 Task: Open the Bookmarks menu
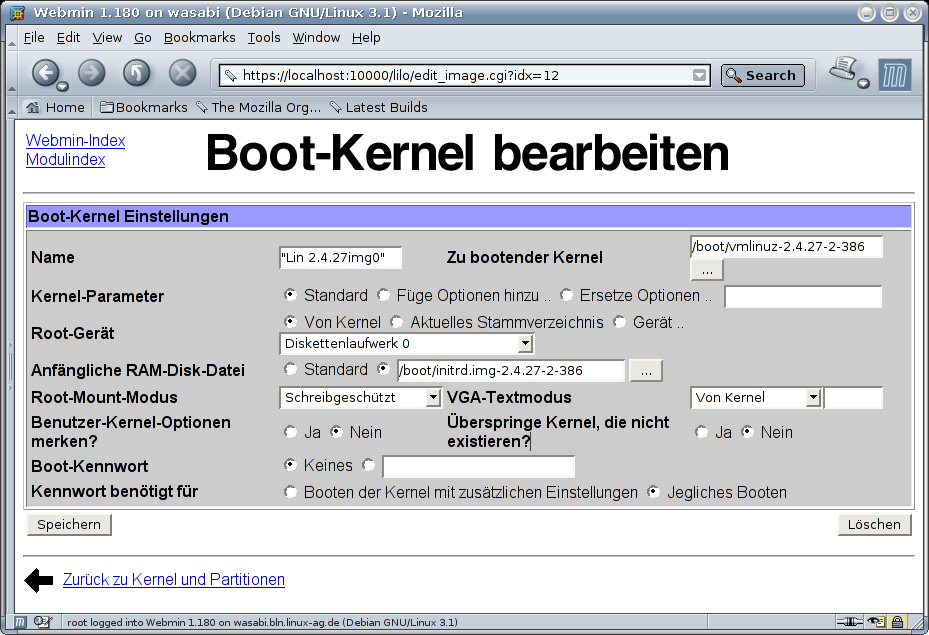point(200,37)
